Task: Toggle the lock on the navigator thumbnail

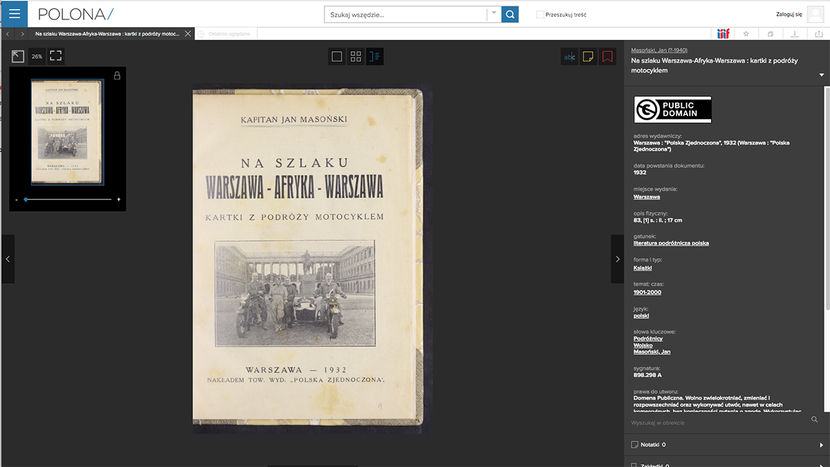Action: point(117,76)
